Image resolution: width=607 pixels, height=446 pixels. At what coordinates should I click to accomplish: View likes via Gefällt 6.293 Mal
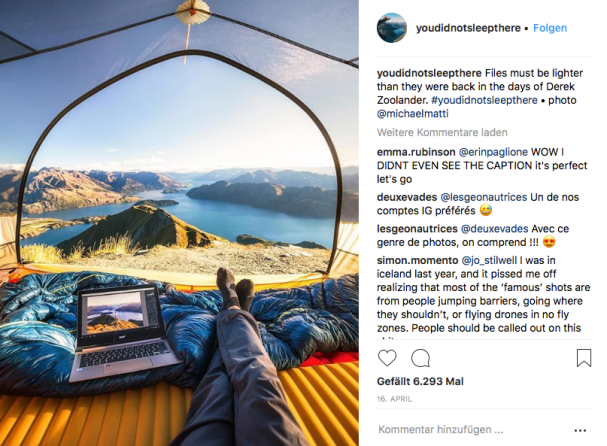(420, 381)
